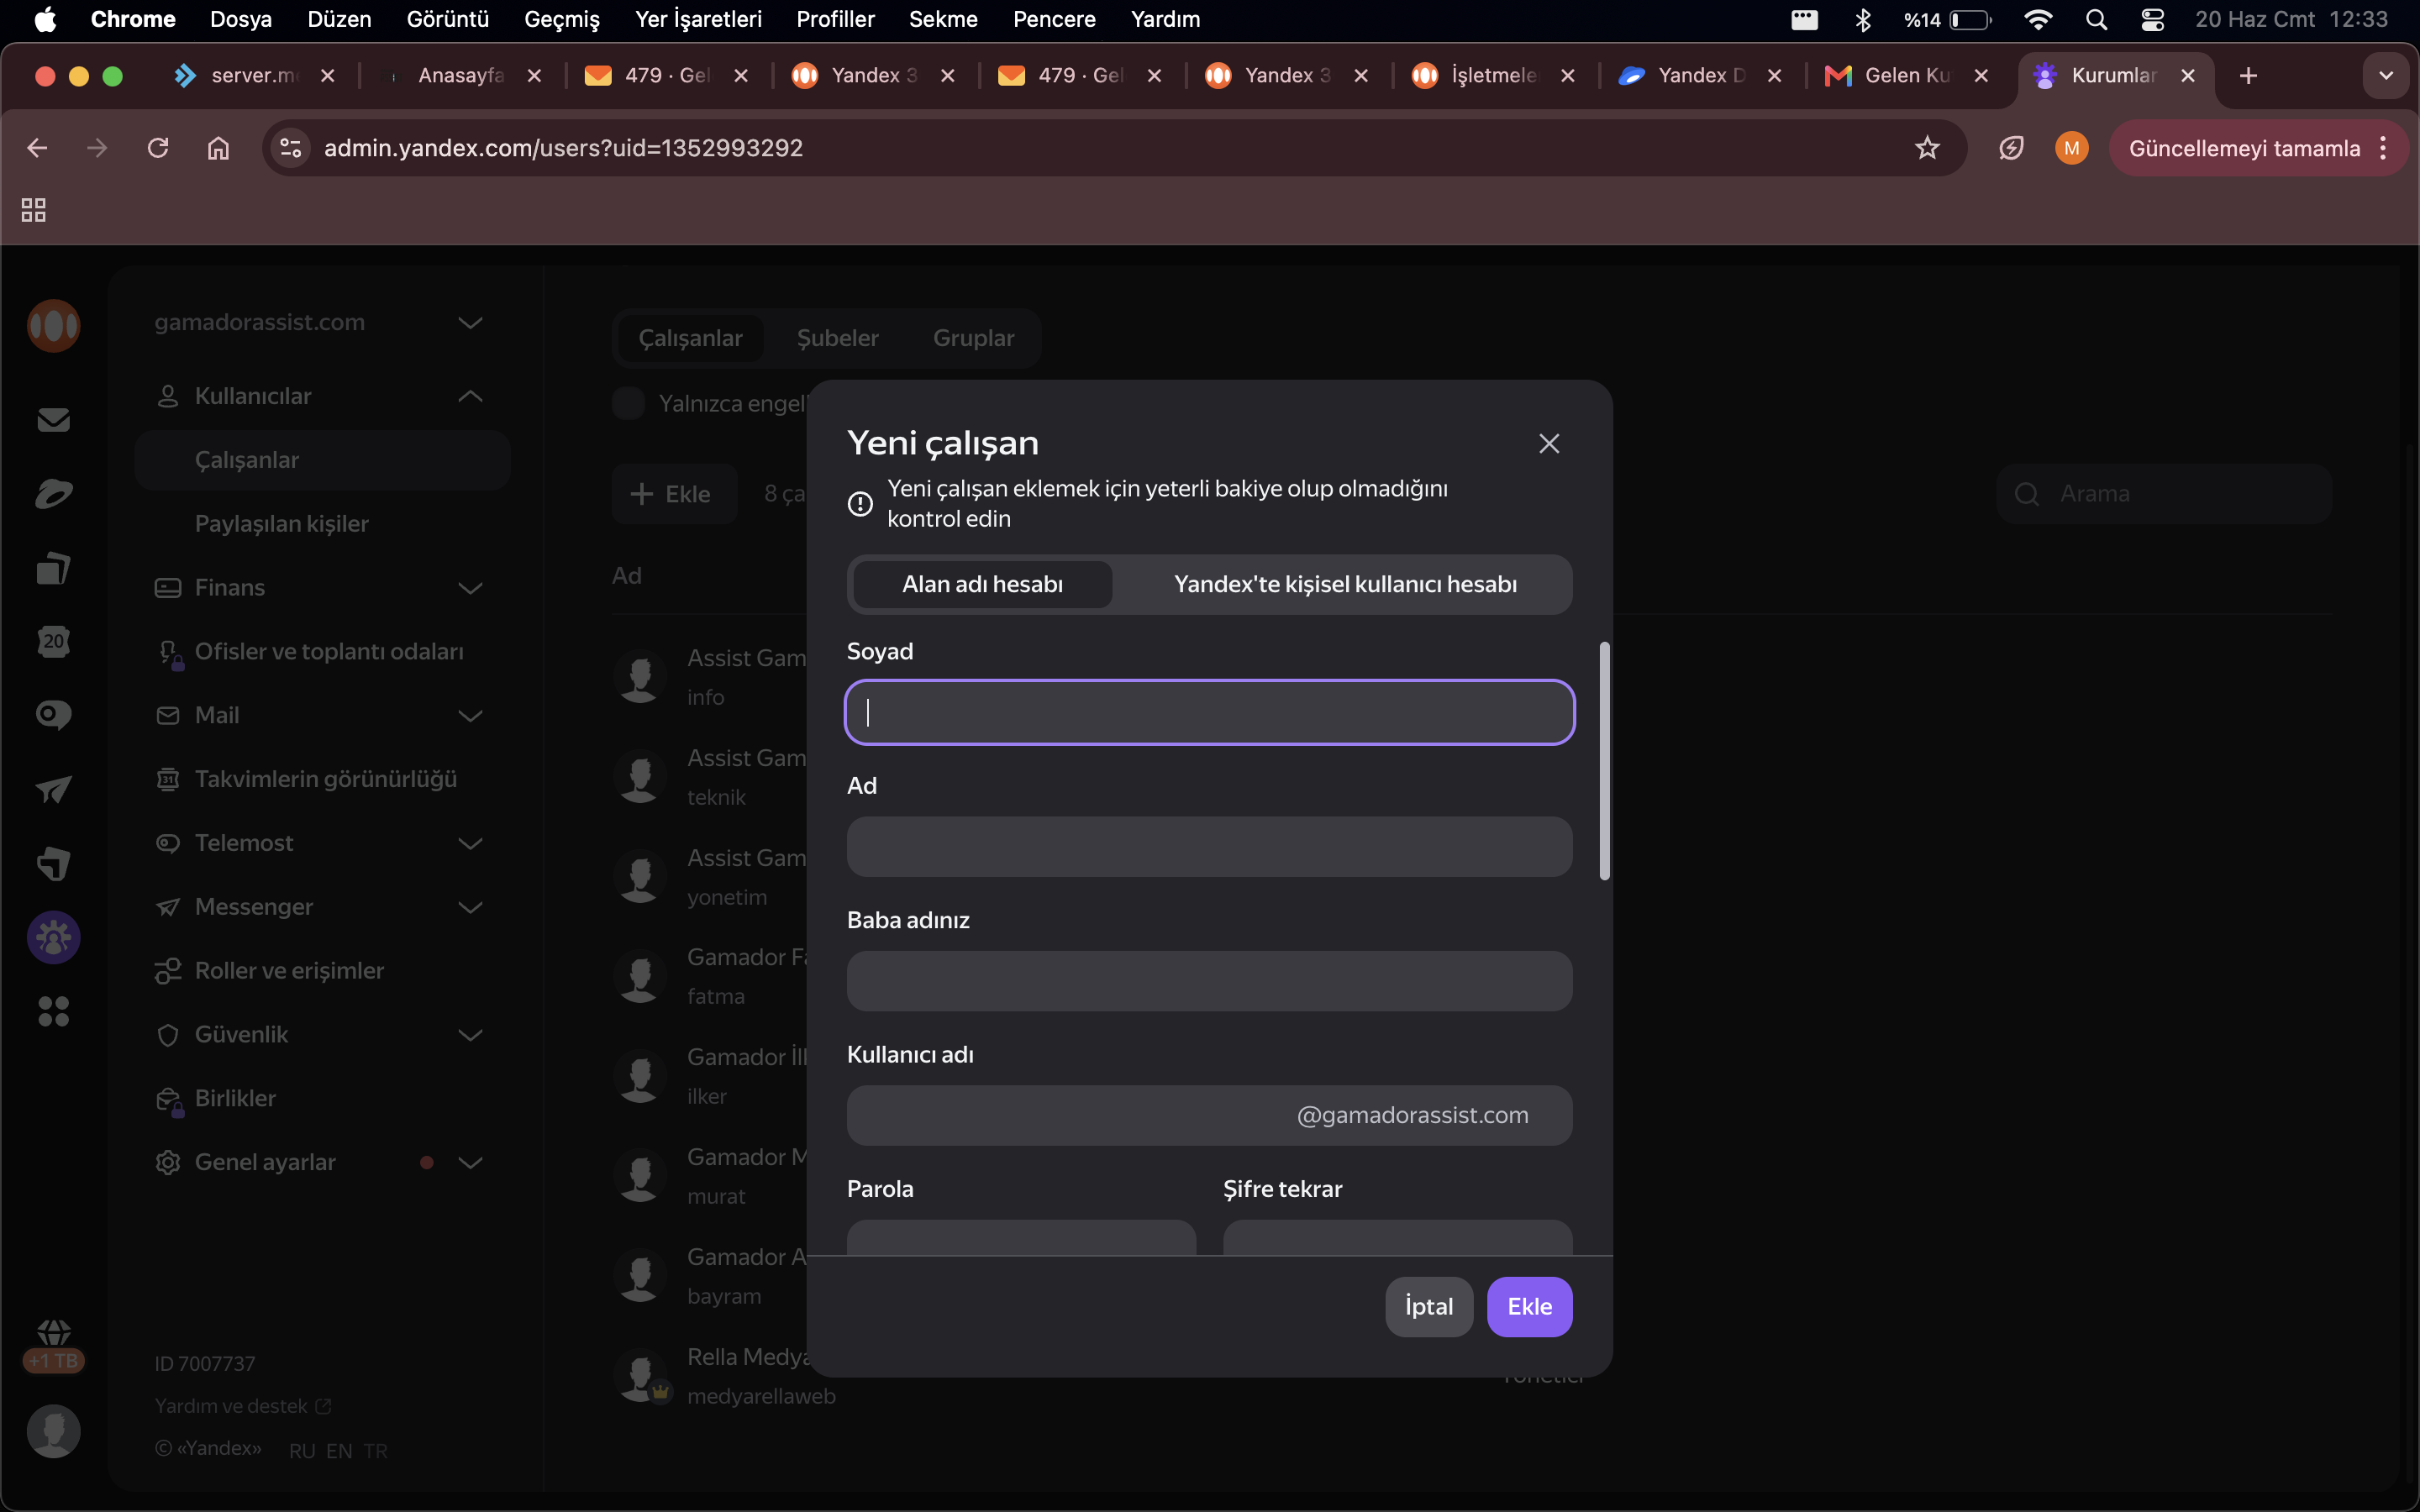
Task: Switch to Gruplar tab
Action: point(973,338)
